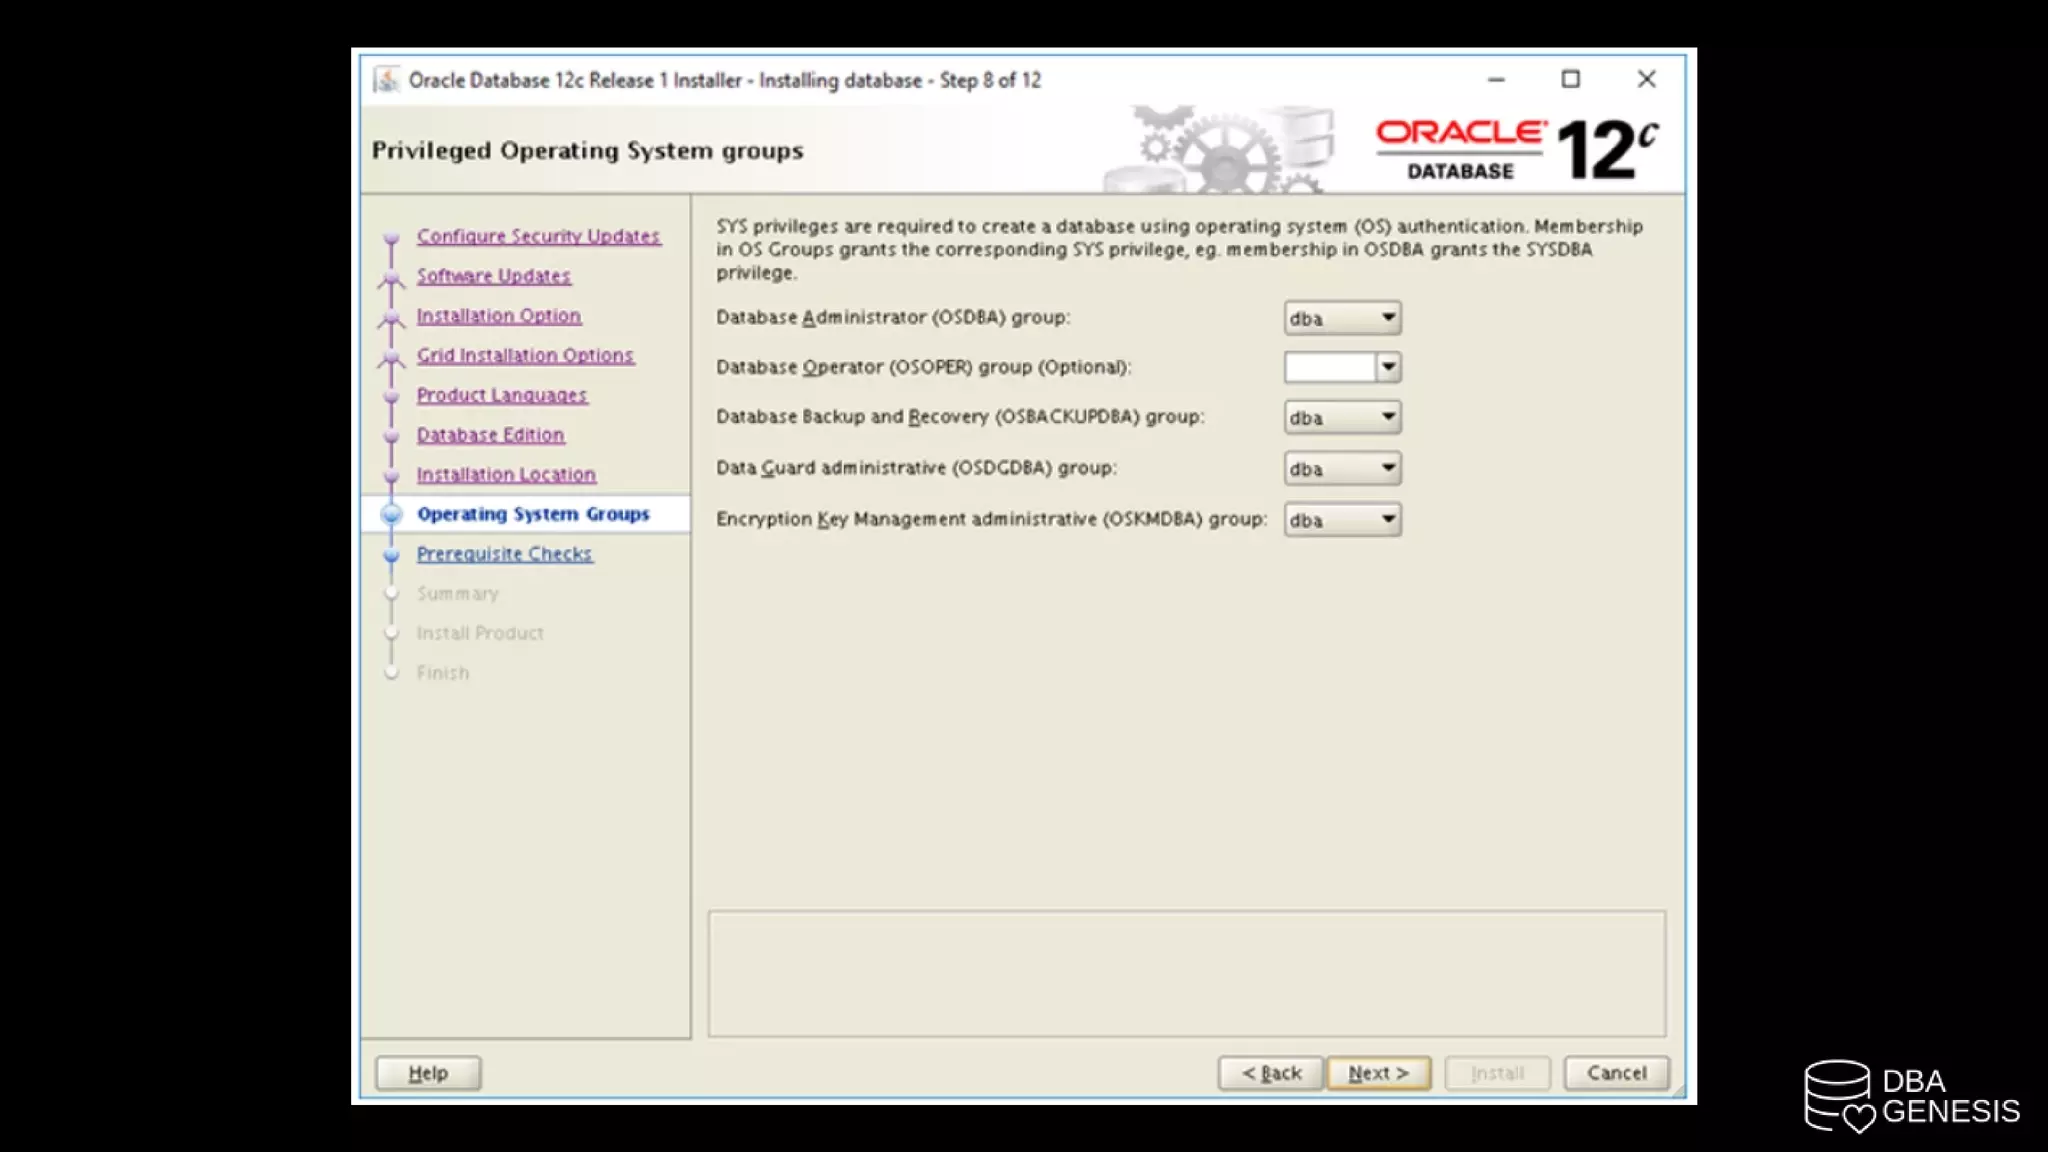Viewport: 2048px width, 1152px height.
Task: Click the Oracle installer title bar icon
Action: point(386,80)
